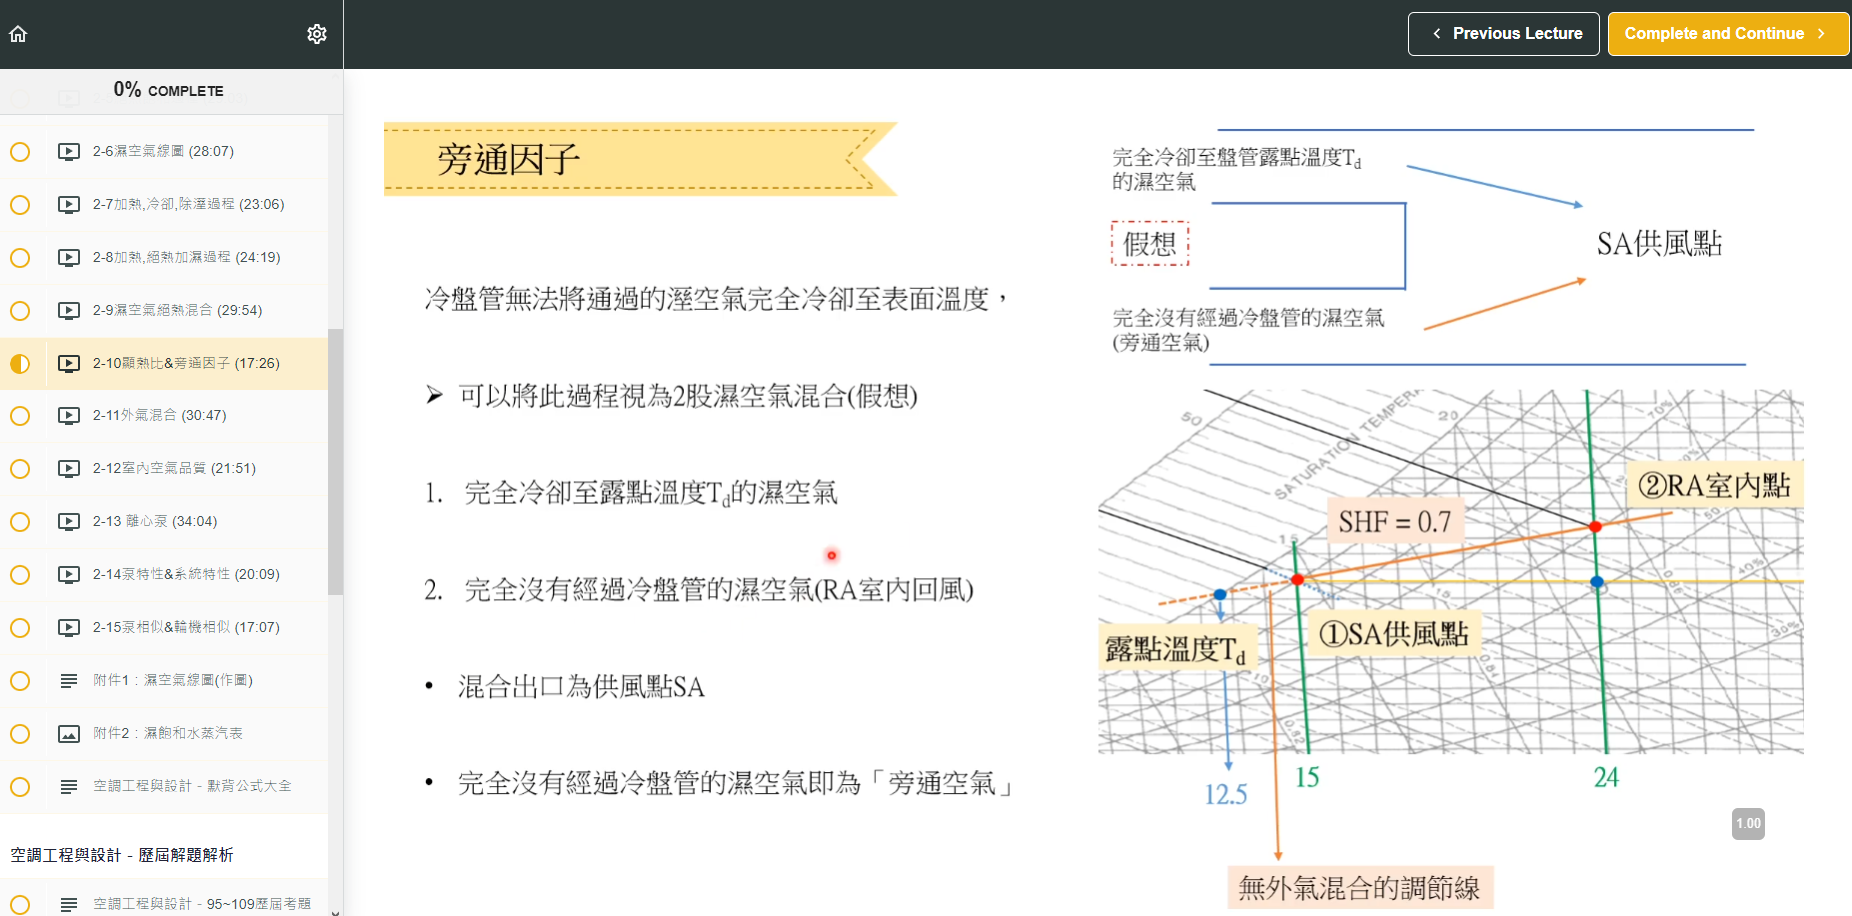Go to the course home icon
Viewport: 1852px width, 916px height.
[18, 34]
